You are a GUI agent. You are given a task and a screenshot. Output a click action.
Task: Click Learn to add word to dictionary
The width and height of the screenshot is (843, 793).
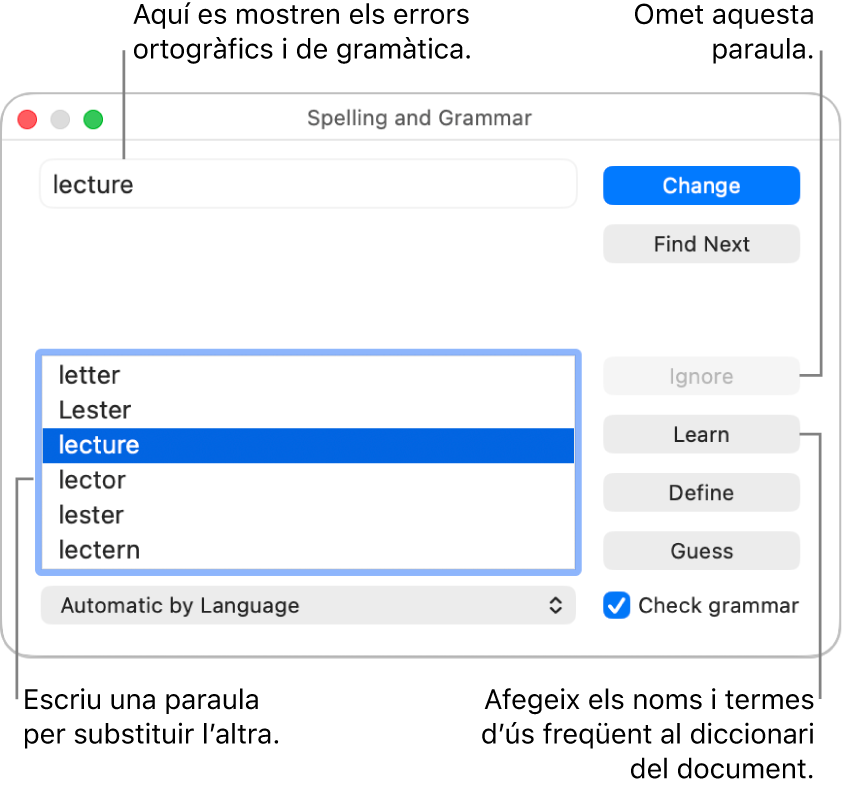pyautogui.click(x=701, y=434)
